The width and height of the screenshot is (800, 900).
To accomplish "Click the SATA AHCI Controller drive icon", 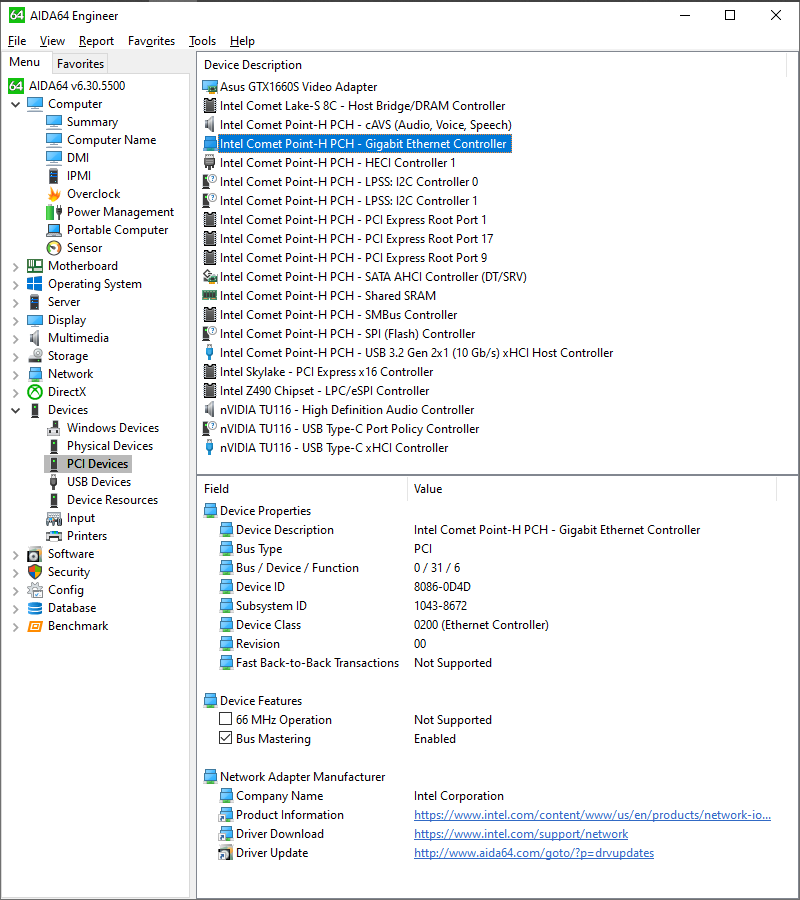I will (210, 277).
